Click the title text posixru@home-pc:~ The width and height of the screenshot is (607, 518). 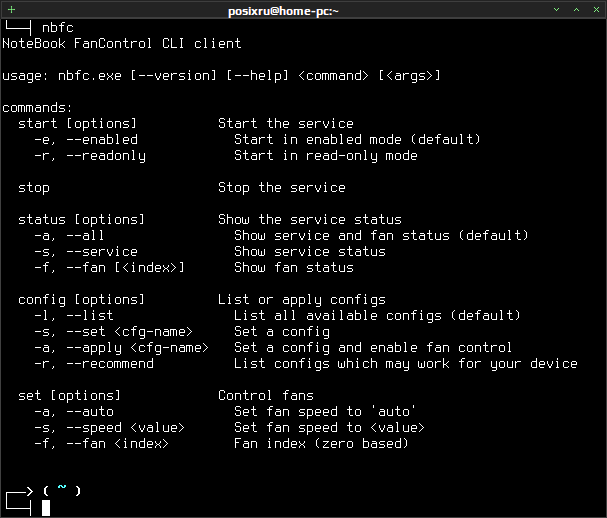pos(283,11)
